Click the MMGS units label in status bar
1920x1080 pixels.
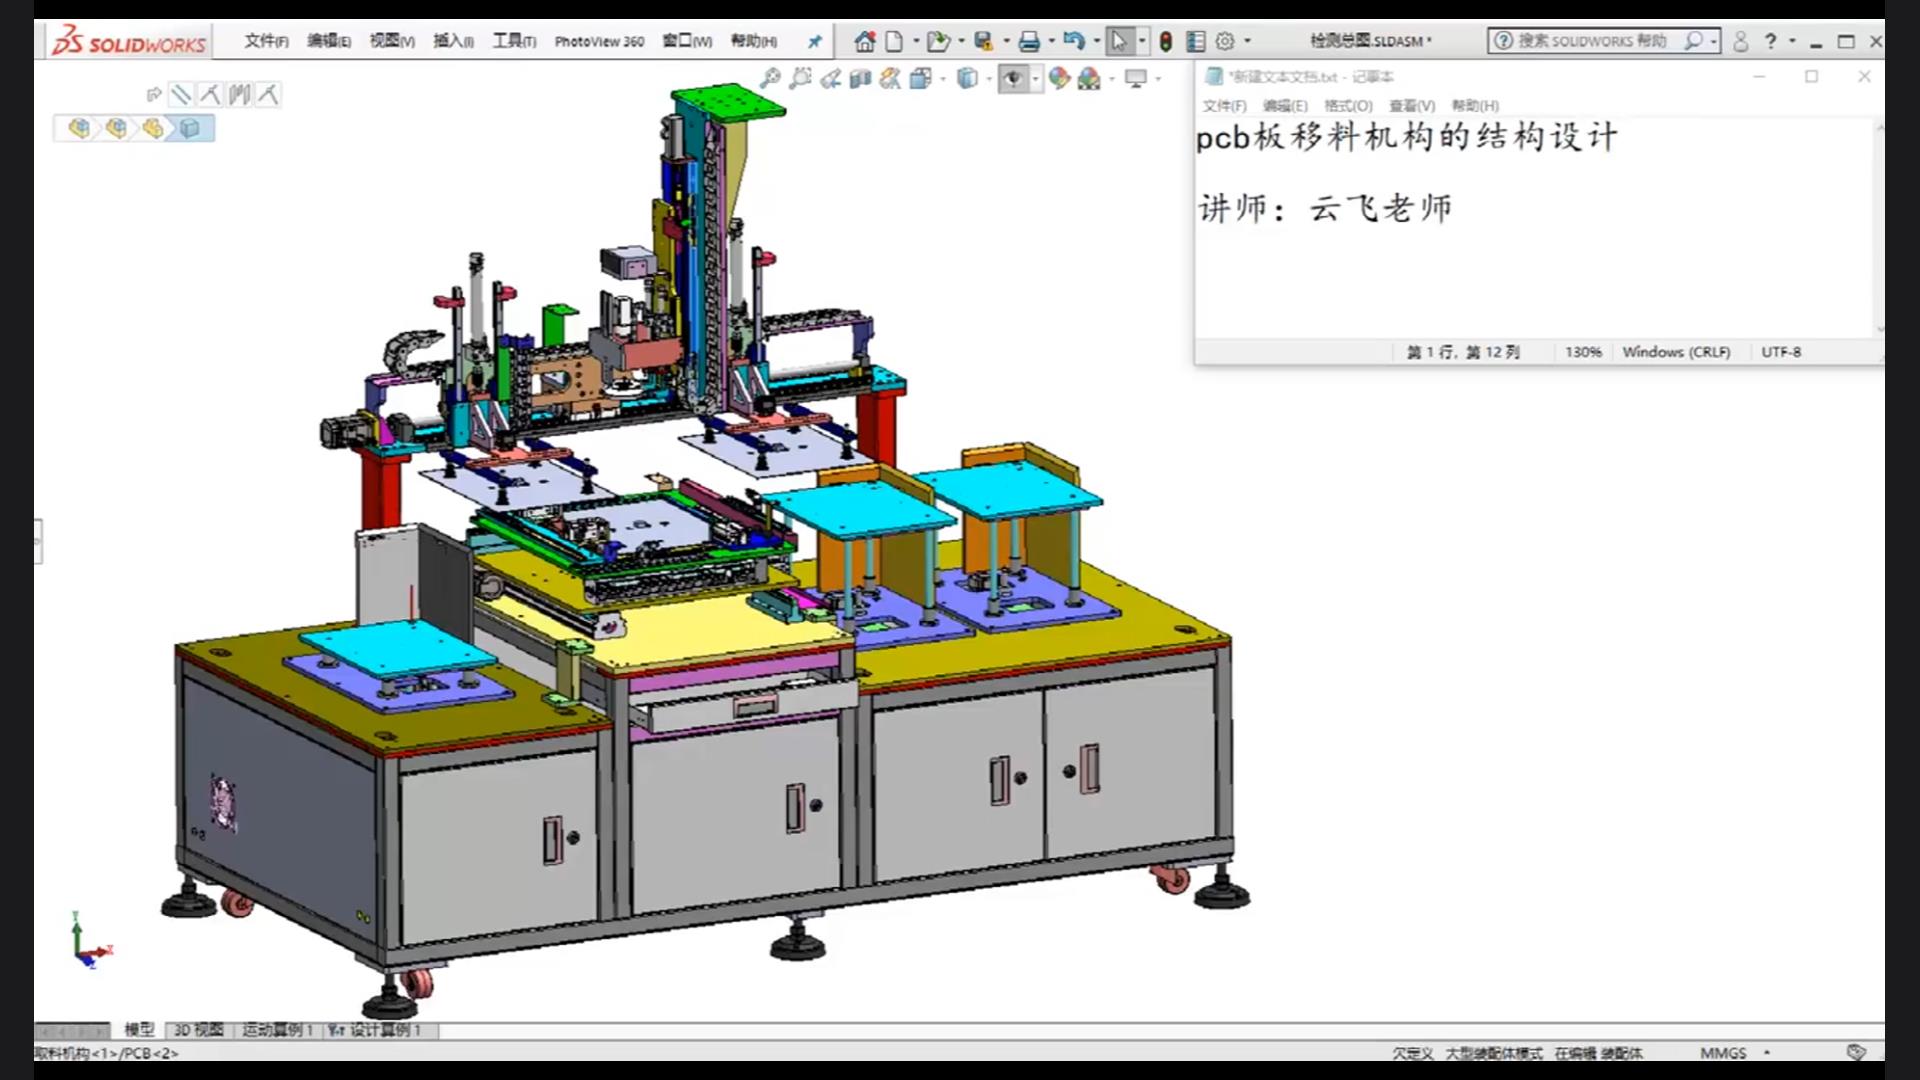click(1723, 1052)
